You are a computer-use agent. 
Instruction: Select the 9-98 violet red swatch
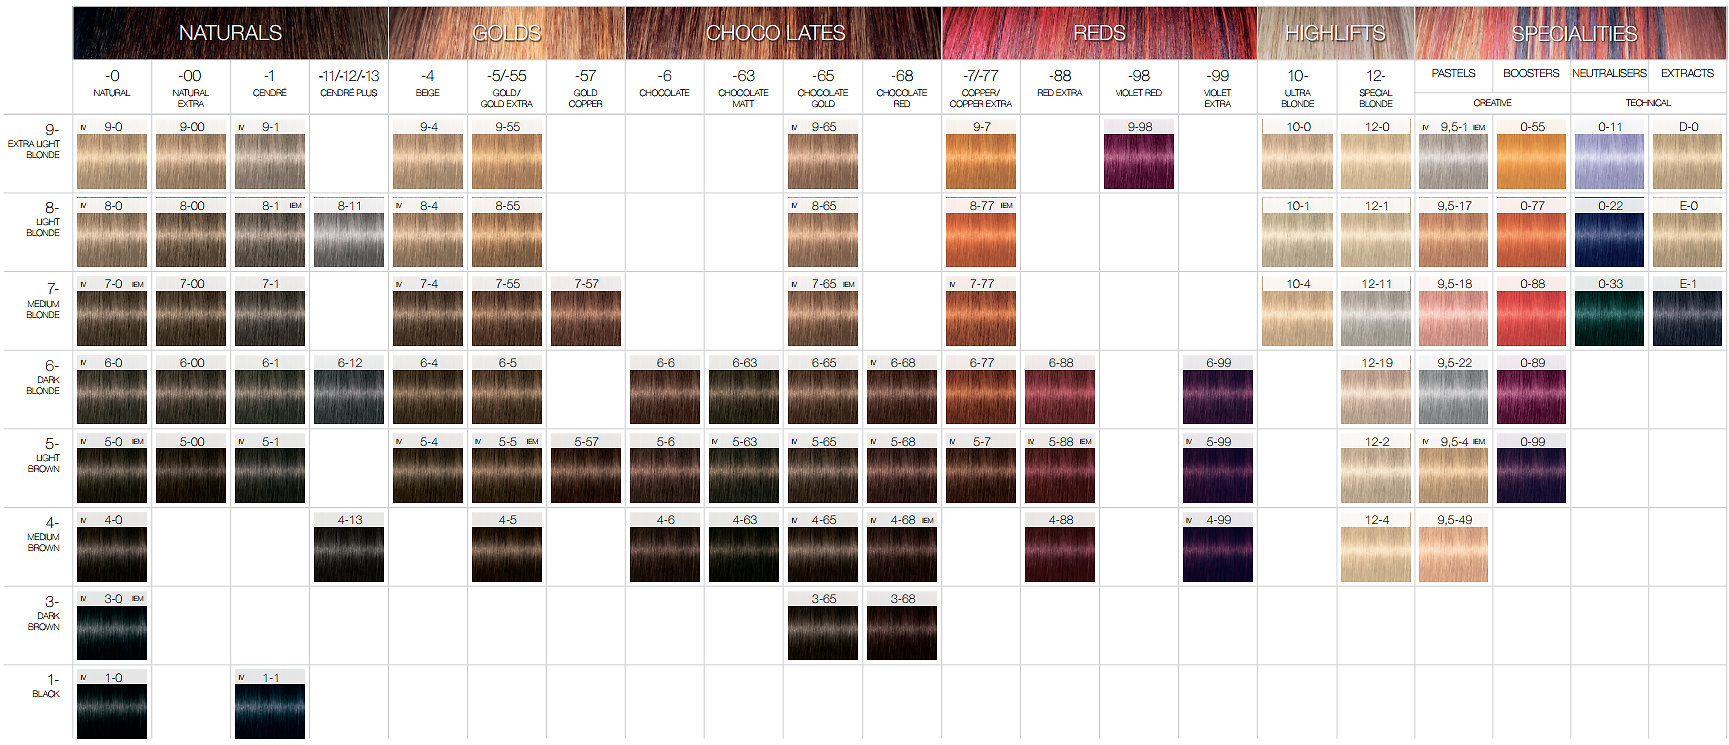tap(1139, 161)
